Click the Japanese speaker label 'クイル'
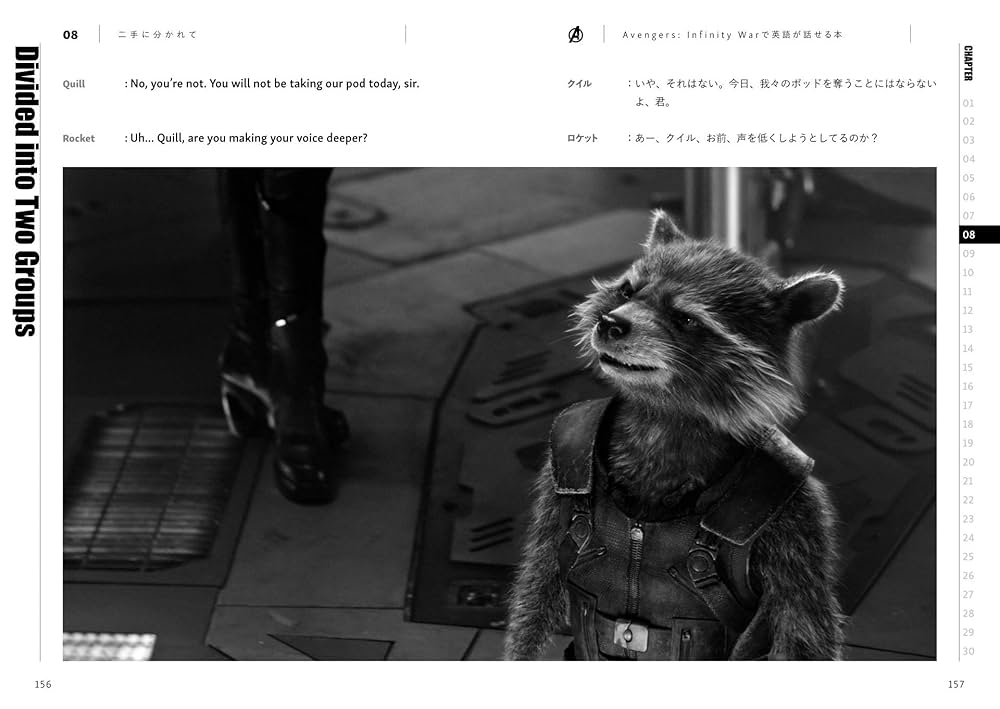Viewport: 1000px width, 709px height. click(579, 84)
